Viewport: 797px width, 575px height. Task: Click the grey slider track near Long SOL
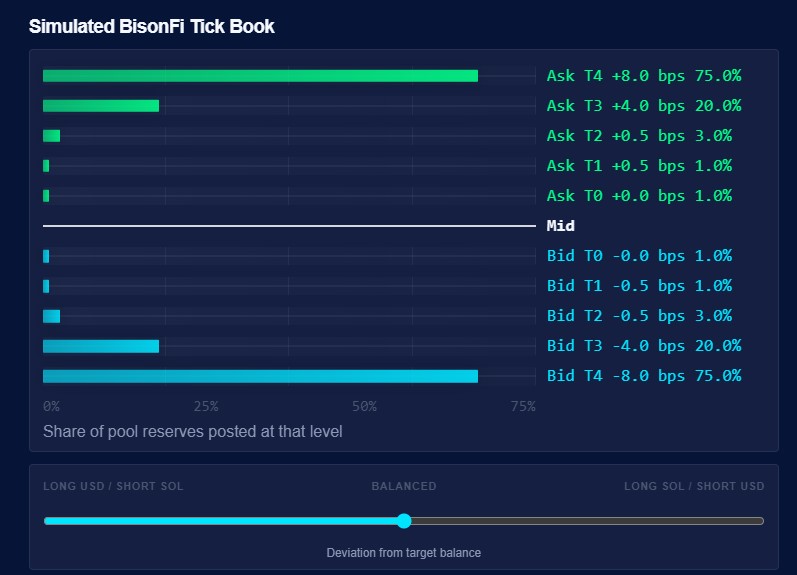click(x=587, y=521)
